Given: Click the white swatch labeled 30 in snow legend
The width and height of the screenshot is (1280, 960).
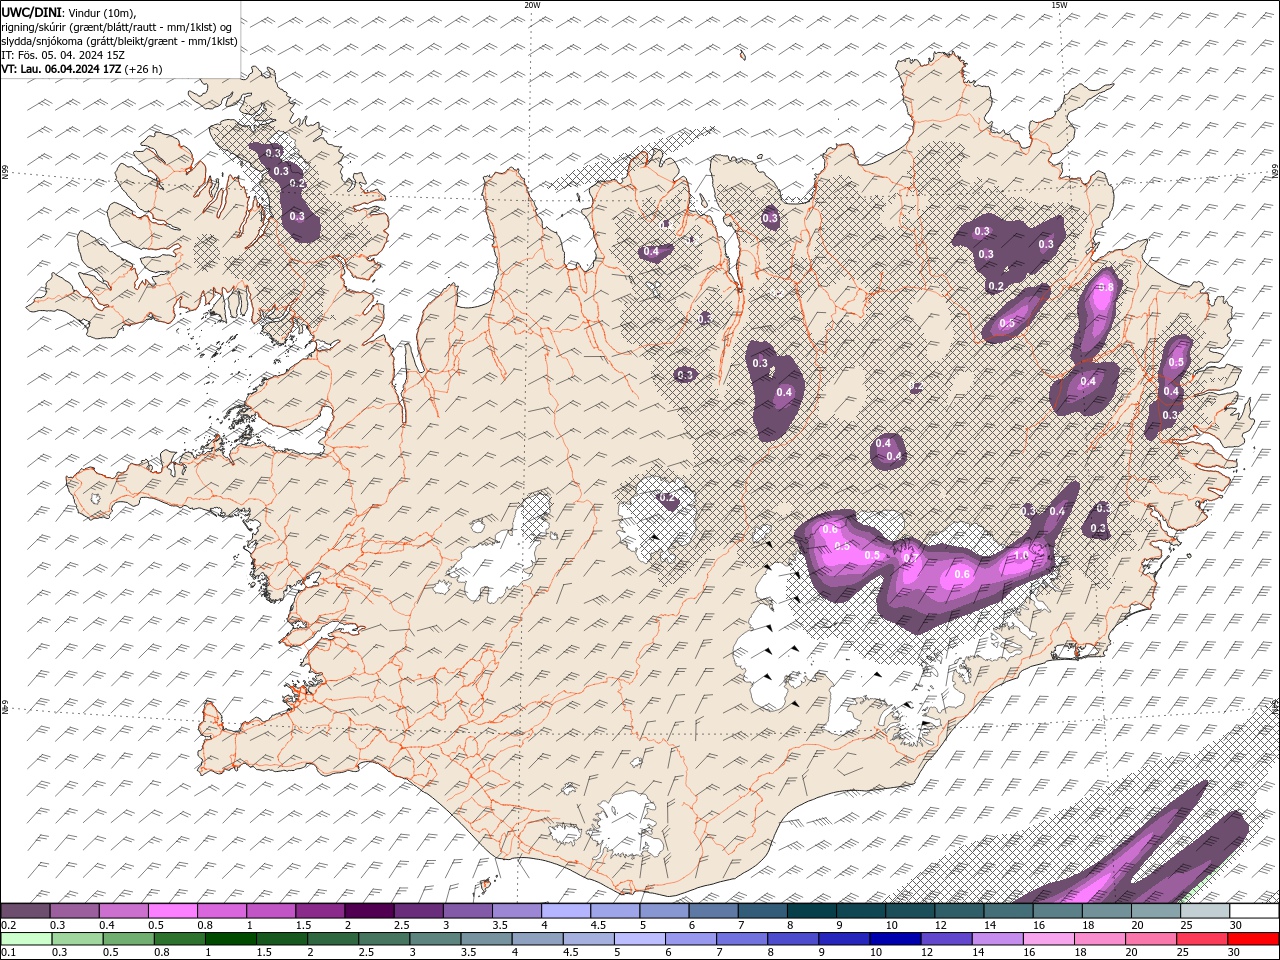Looking at the screenshot, I should coord(1255,911).
